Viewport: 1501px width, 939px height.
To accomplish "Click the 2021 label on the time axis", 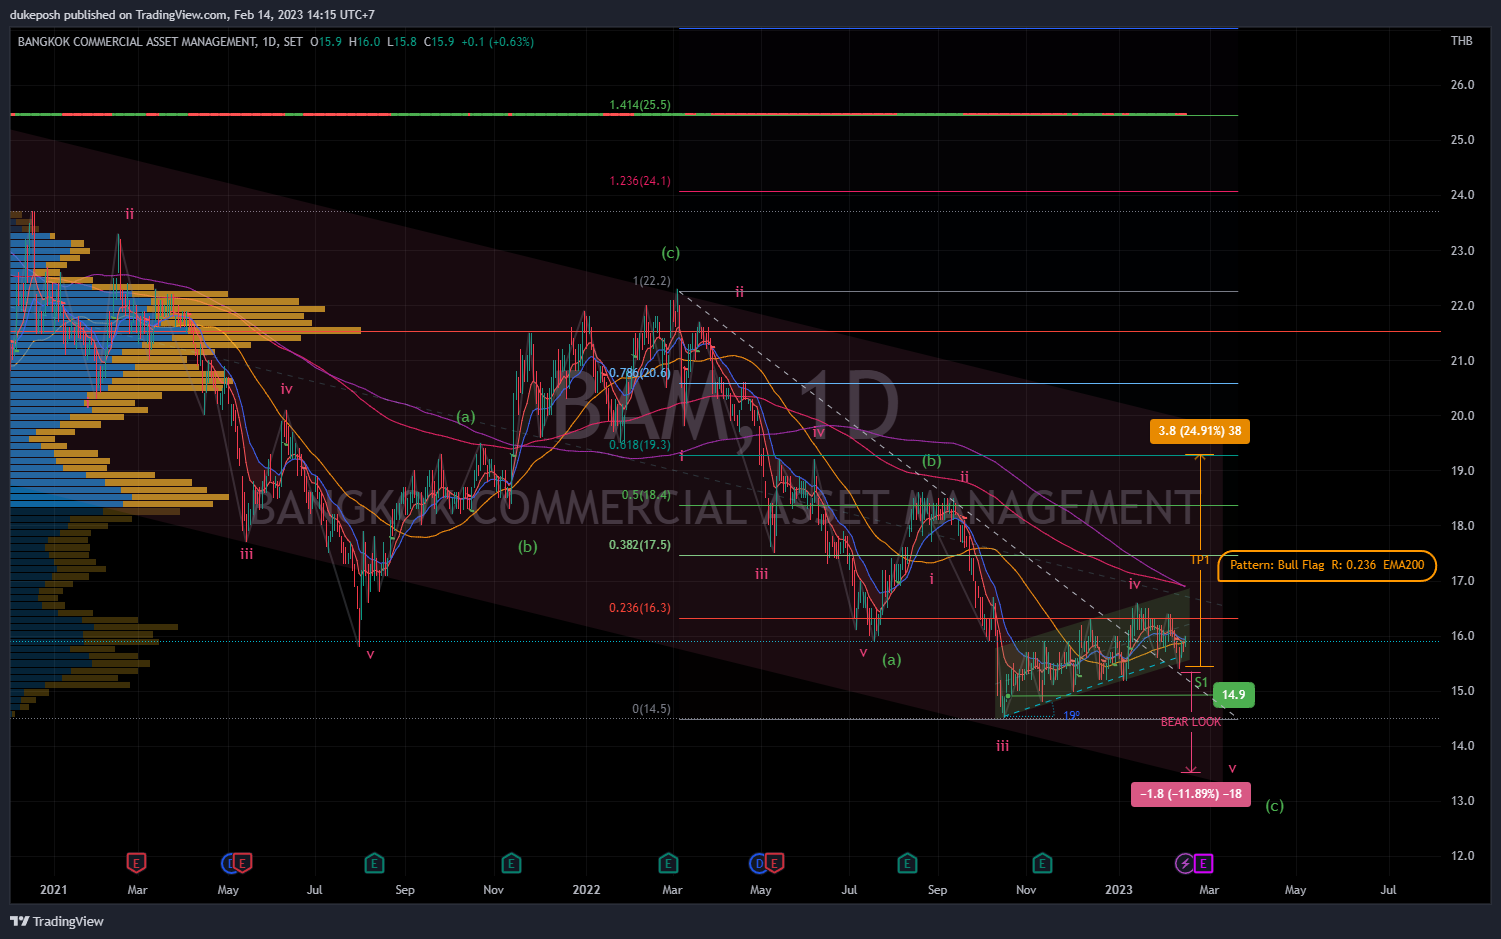I will [54, 890].
